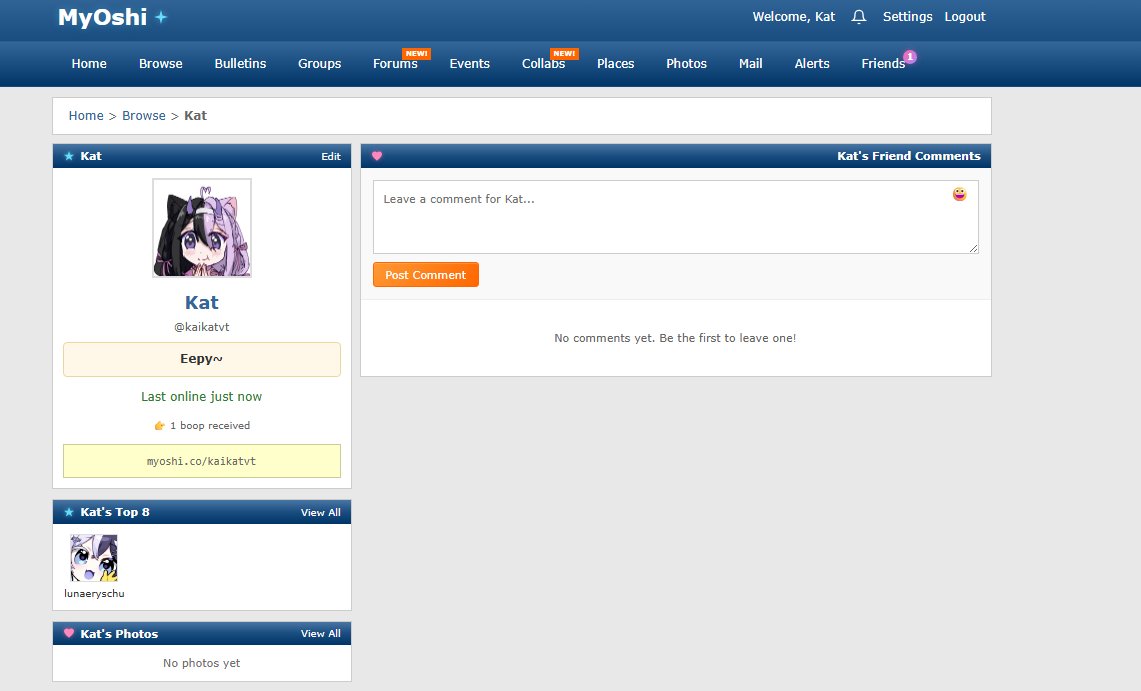The height and width of the screenshot is (691, 1141).
Task: Click Home in the breadcrumb
Action: [x=86, y=116]
